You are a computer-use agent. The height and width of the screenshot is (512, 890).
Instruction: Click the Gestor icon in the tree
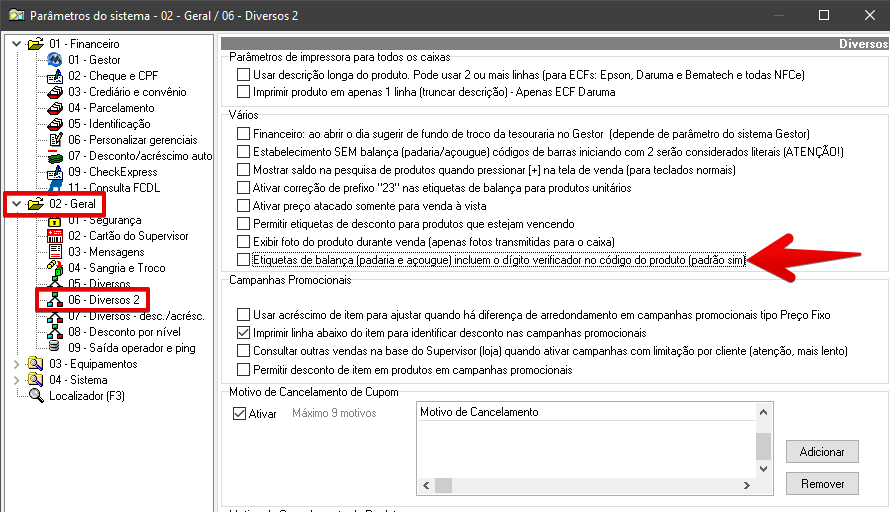pos(54,60)
